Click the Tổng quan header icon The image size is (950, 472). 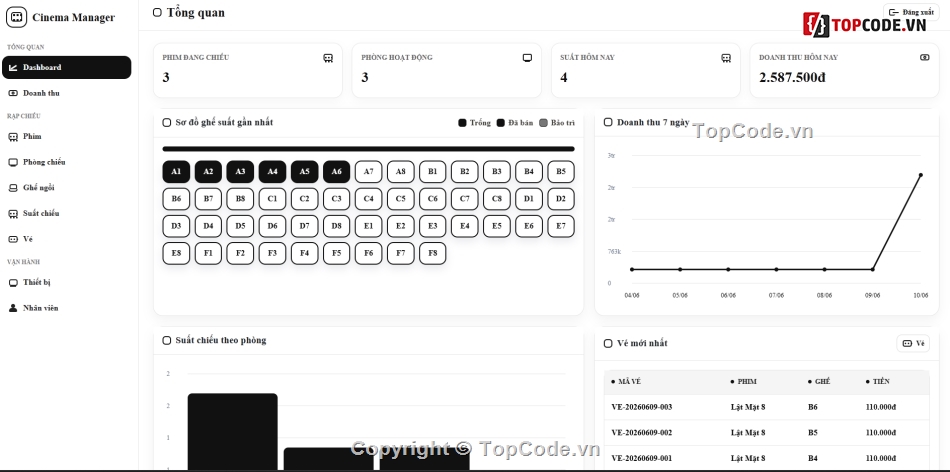click(x=158, y=12)
